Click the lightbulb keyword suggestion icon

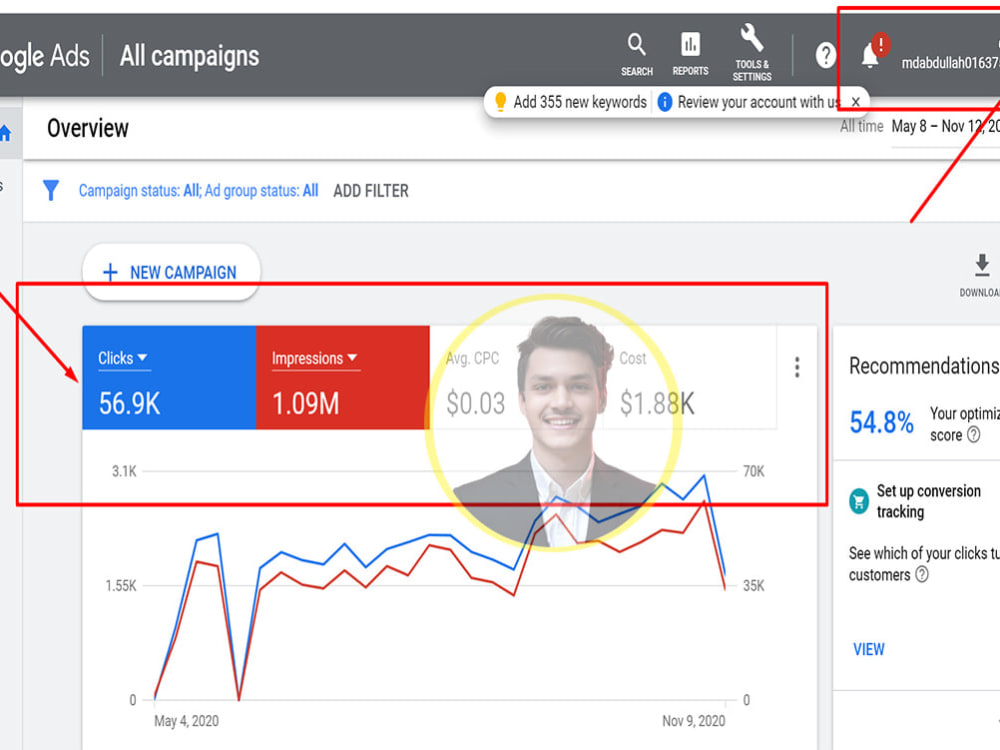[x=501, y=101]
